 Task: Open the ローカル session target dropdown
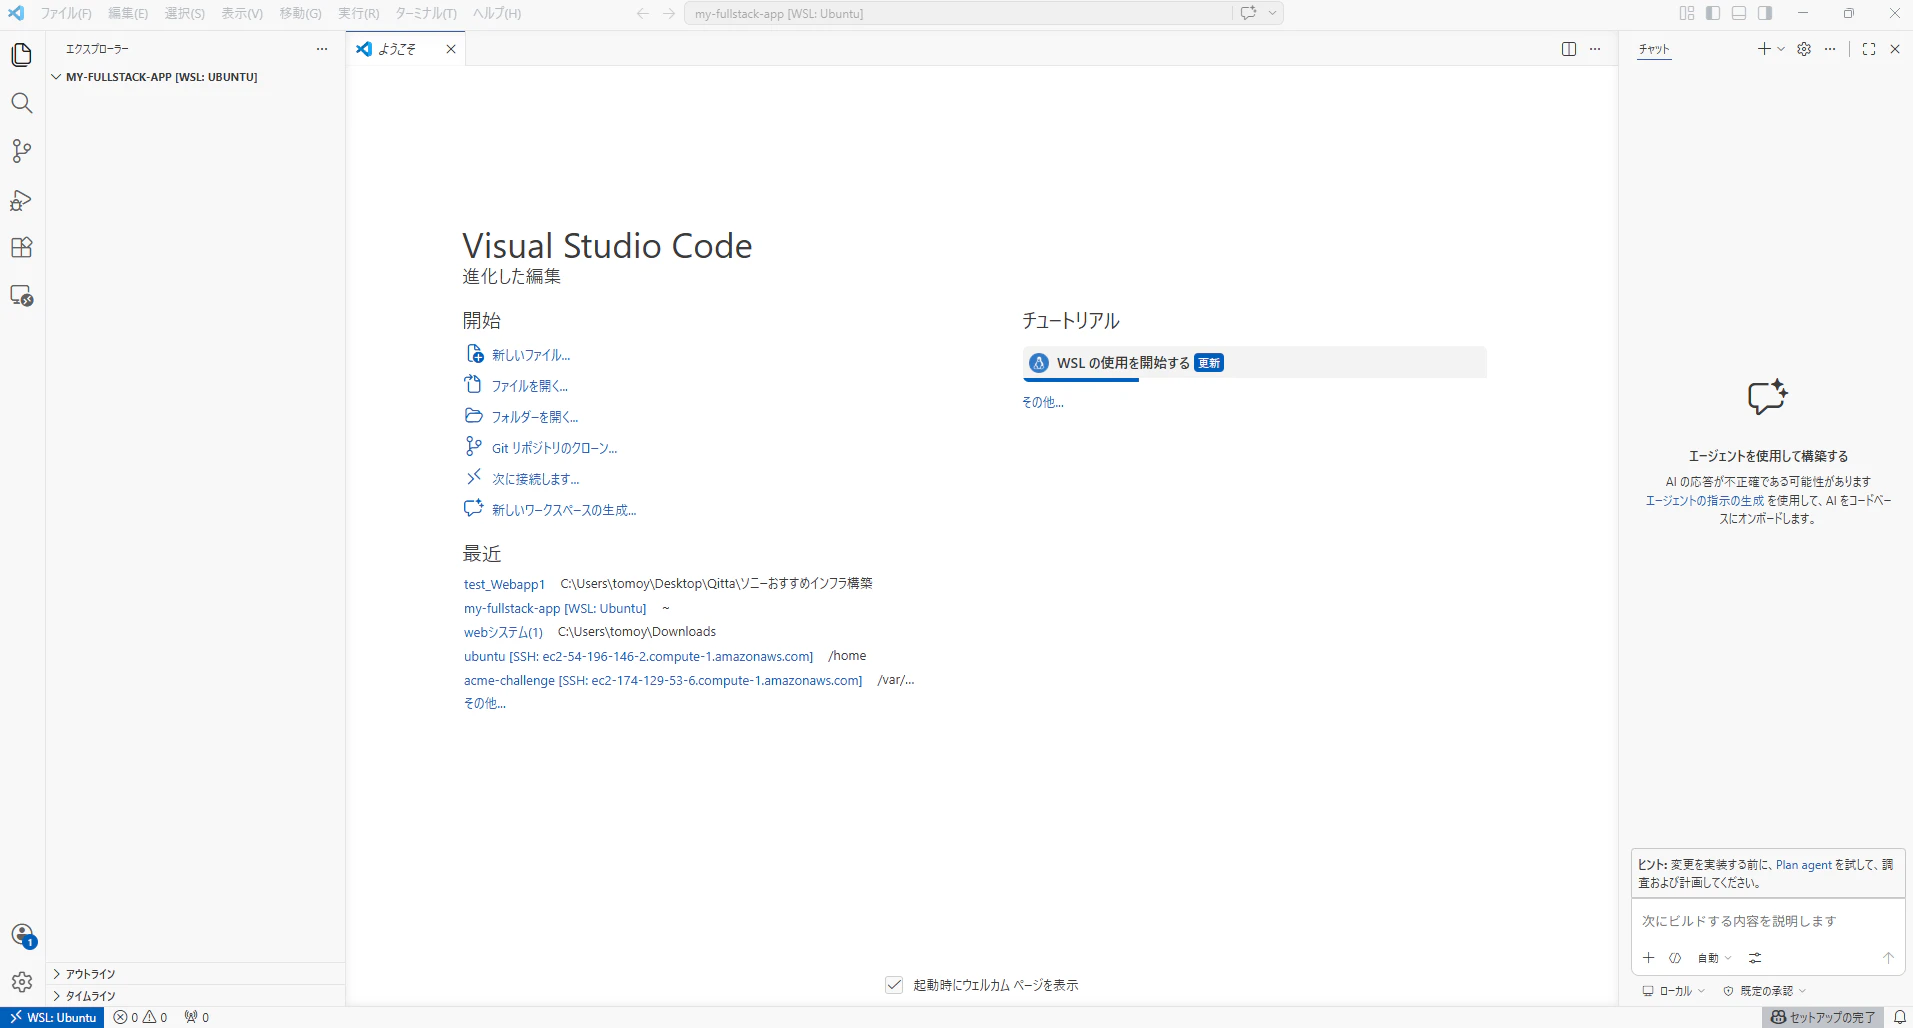[1674, 991]
